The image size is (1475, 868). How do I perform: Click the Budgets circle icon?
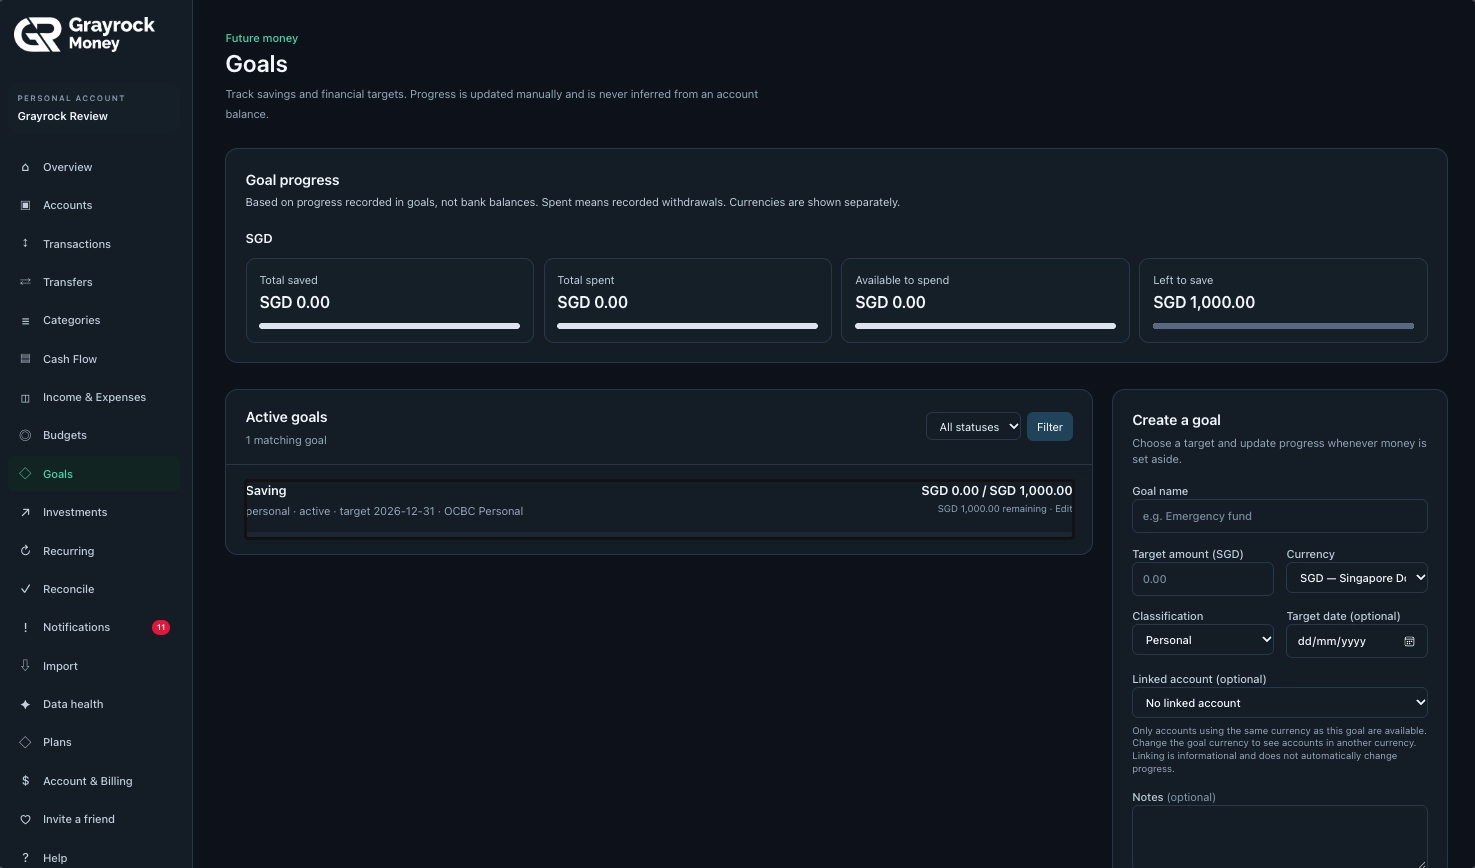[x=25, y=435]
